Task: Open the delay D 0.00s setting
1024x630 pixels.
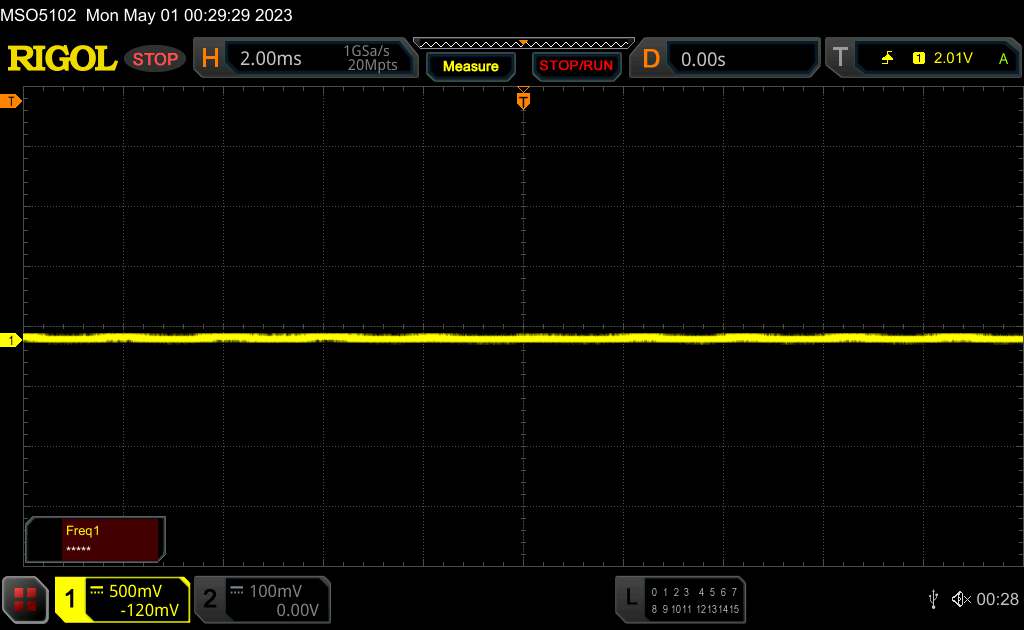Action: tap(724, 59)
